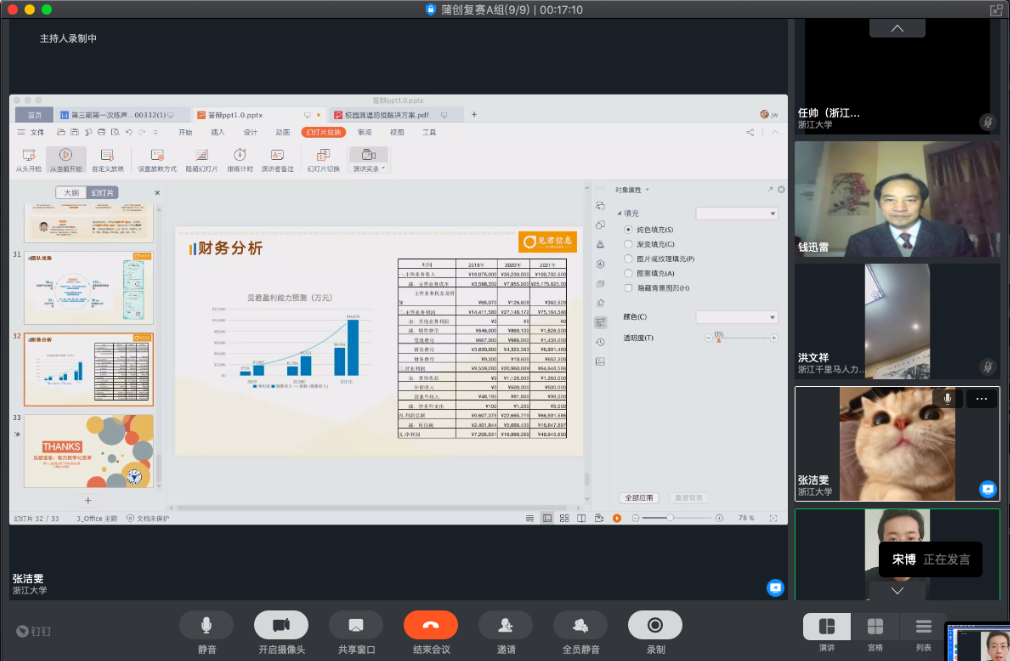Close the 对象属性 properties panel
Viewport: 1010px width, 661px height.
click(781, 189)
